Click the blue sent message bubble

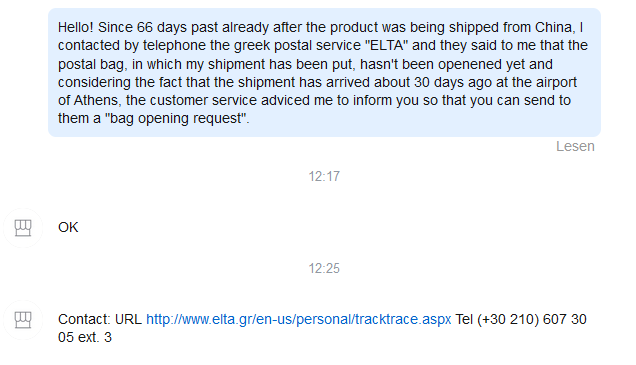coord(324,73)
